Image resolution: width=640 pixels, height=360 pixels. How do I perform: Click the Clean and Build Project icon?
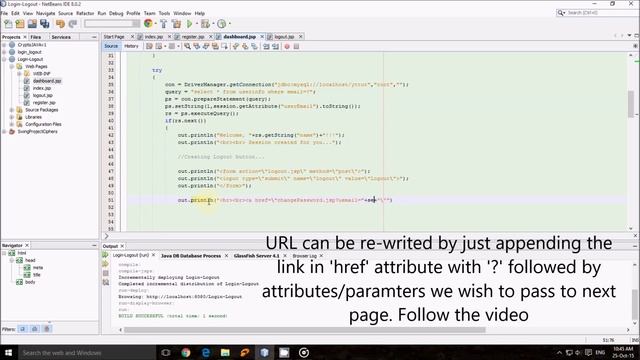(176, 24)
